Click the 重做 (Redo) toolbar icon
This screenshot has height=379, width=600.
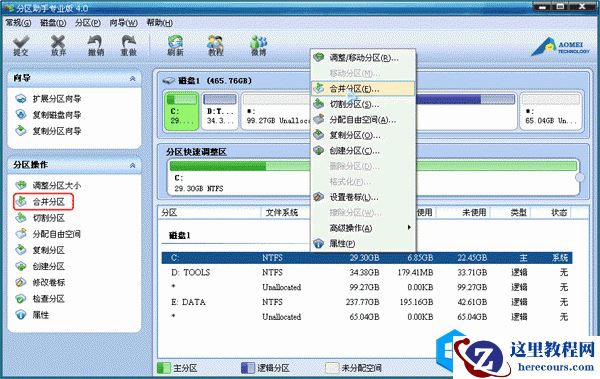(129, 46)
